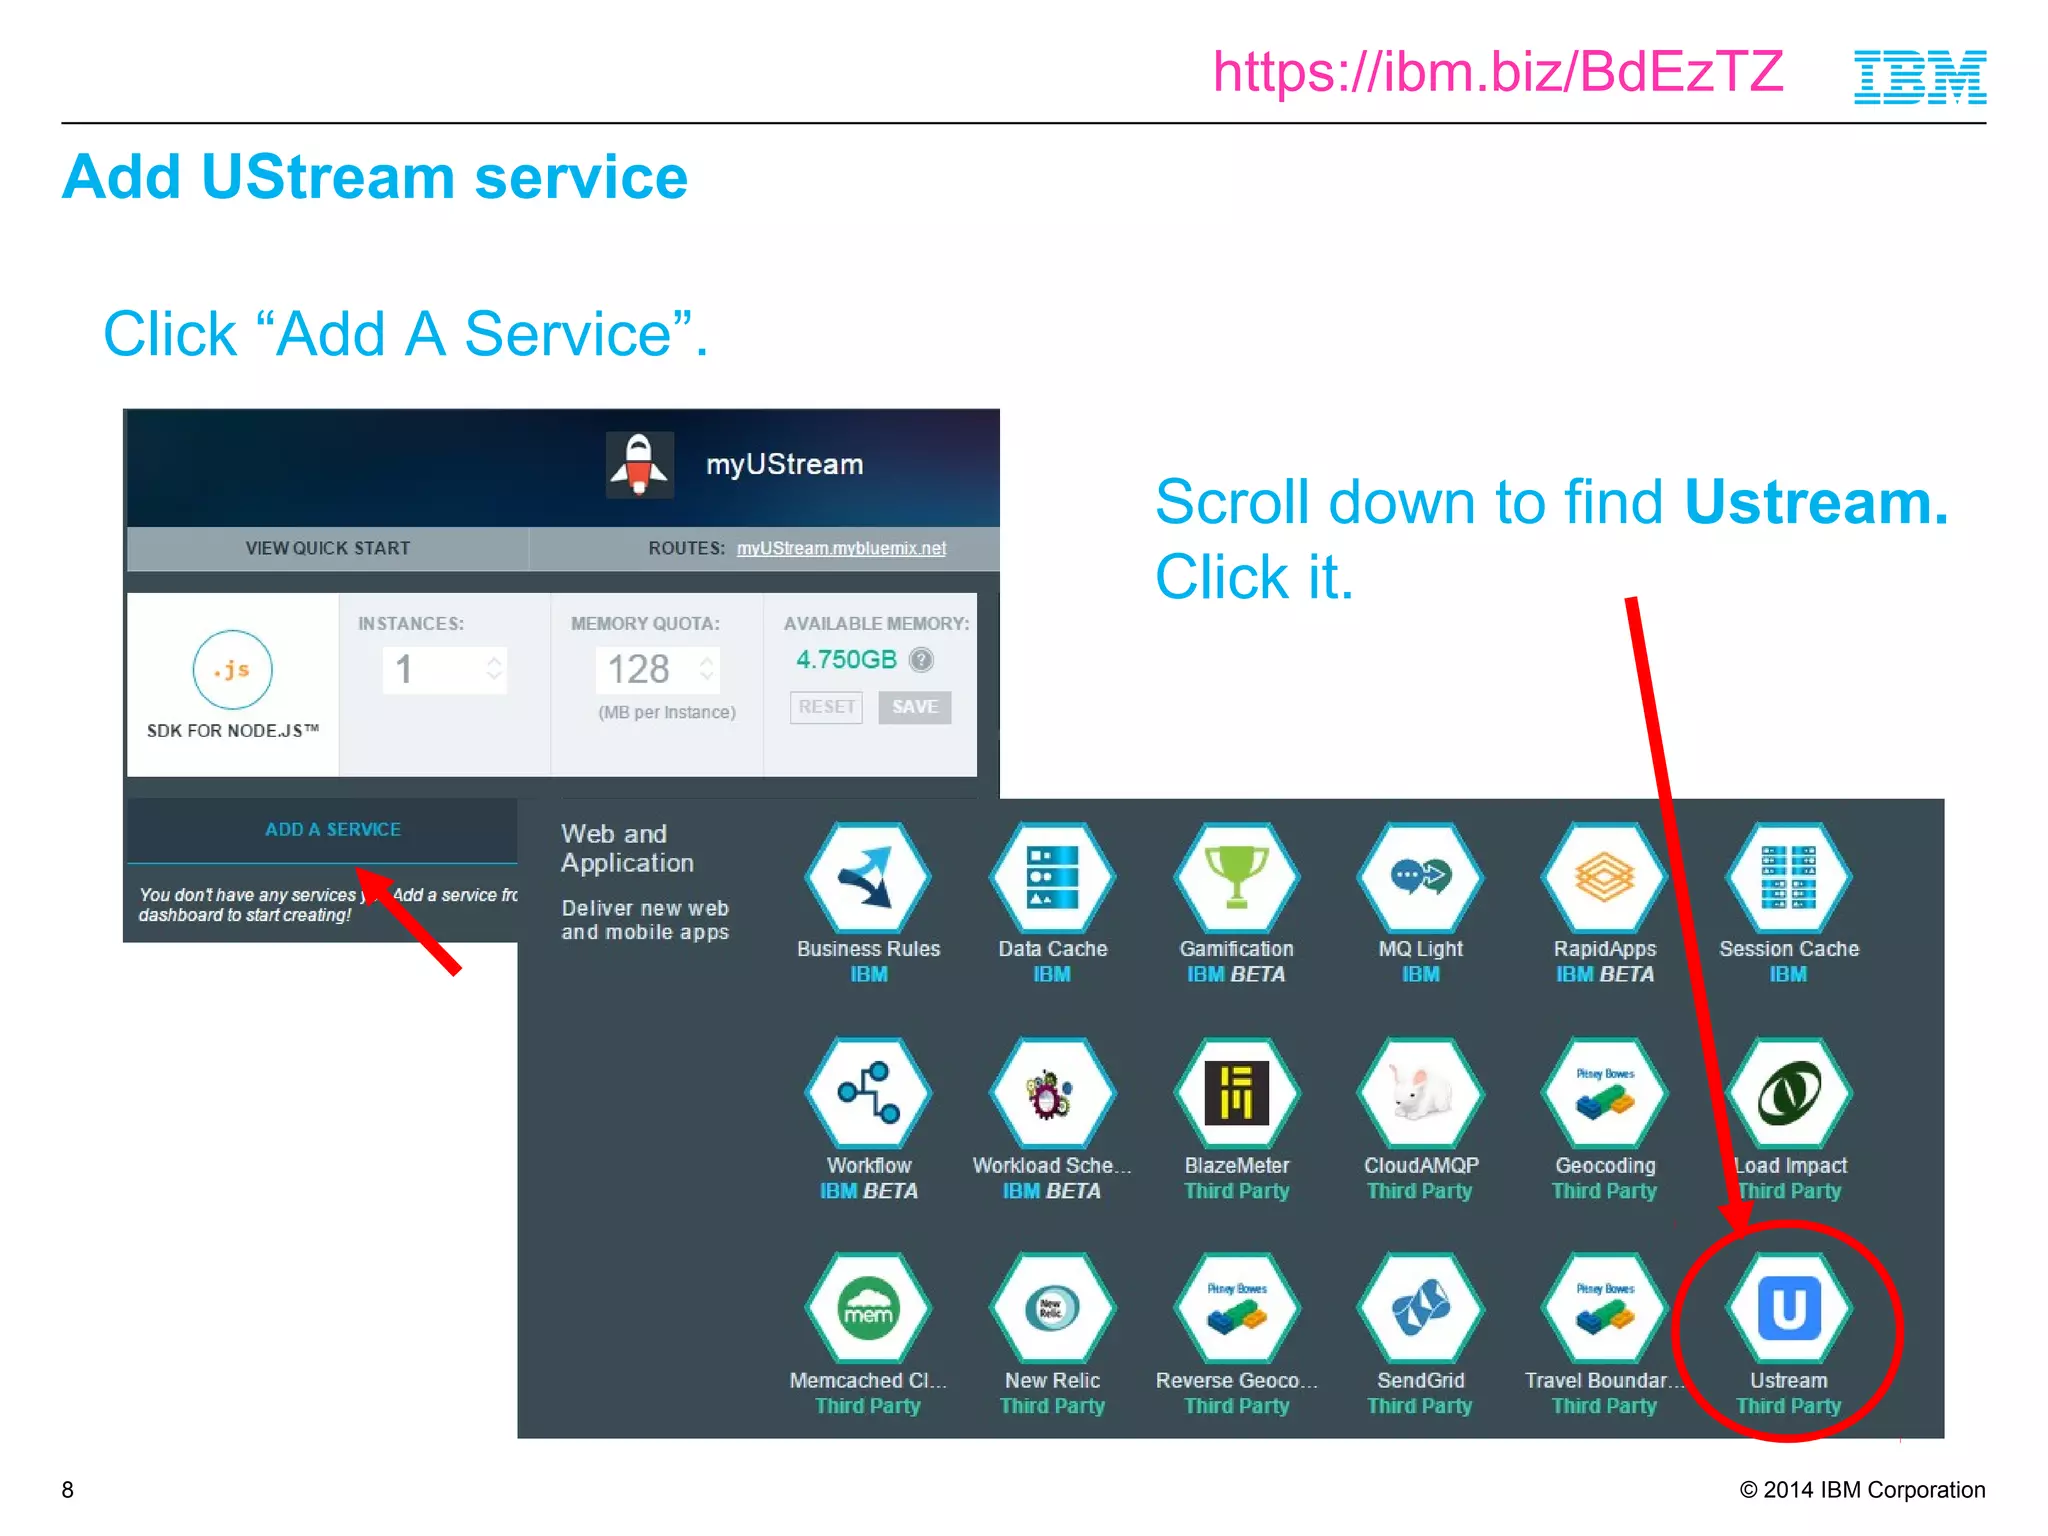Viewport: 2048px width, 1536px height.
Task: Click the Reset button
Action: 826,707
